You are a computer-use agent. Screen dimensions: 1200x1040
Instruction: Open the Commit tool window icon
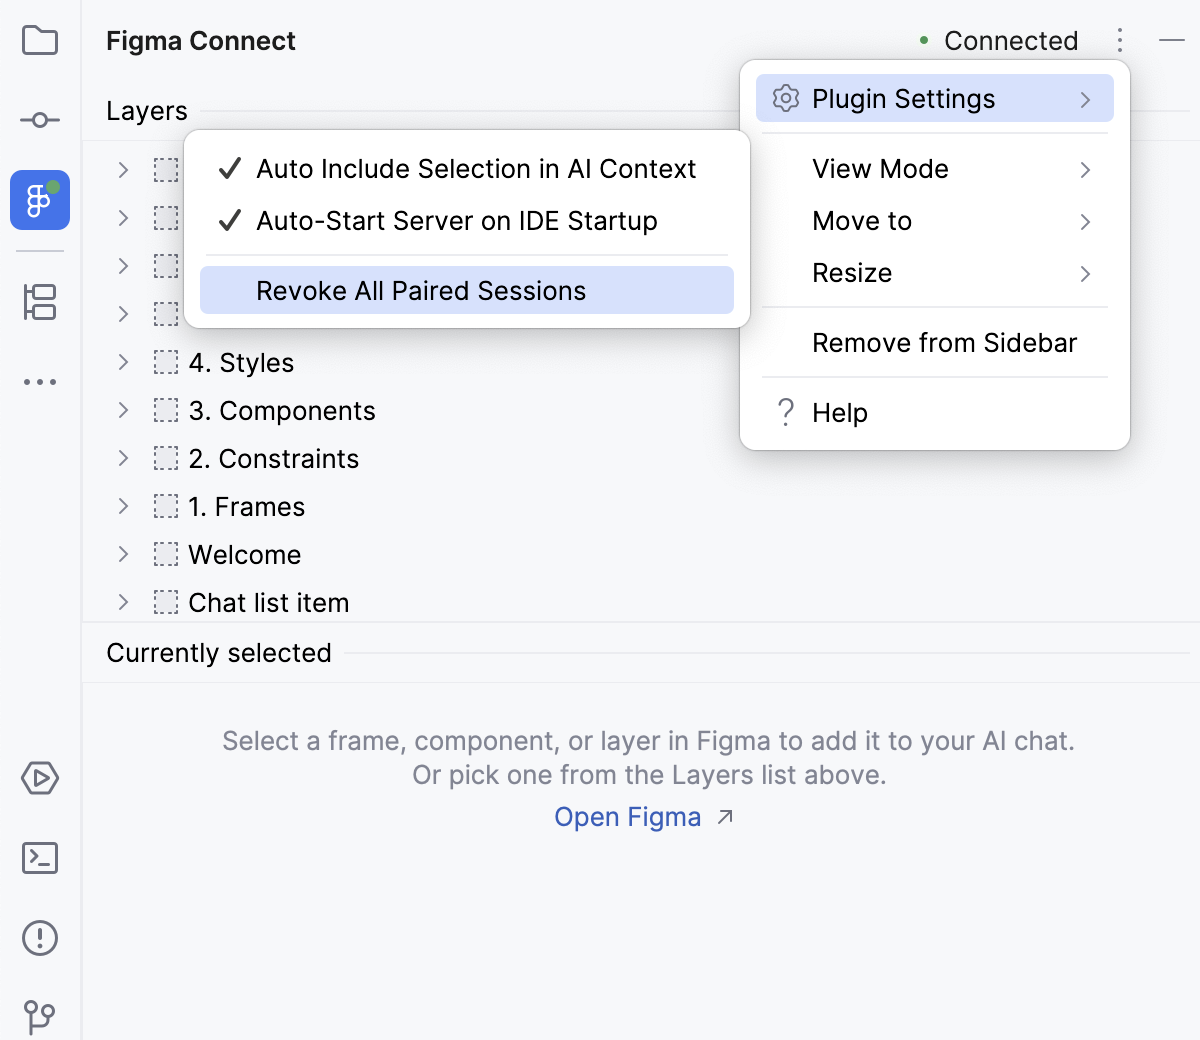click(x=40, y=120)
